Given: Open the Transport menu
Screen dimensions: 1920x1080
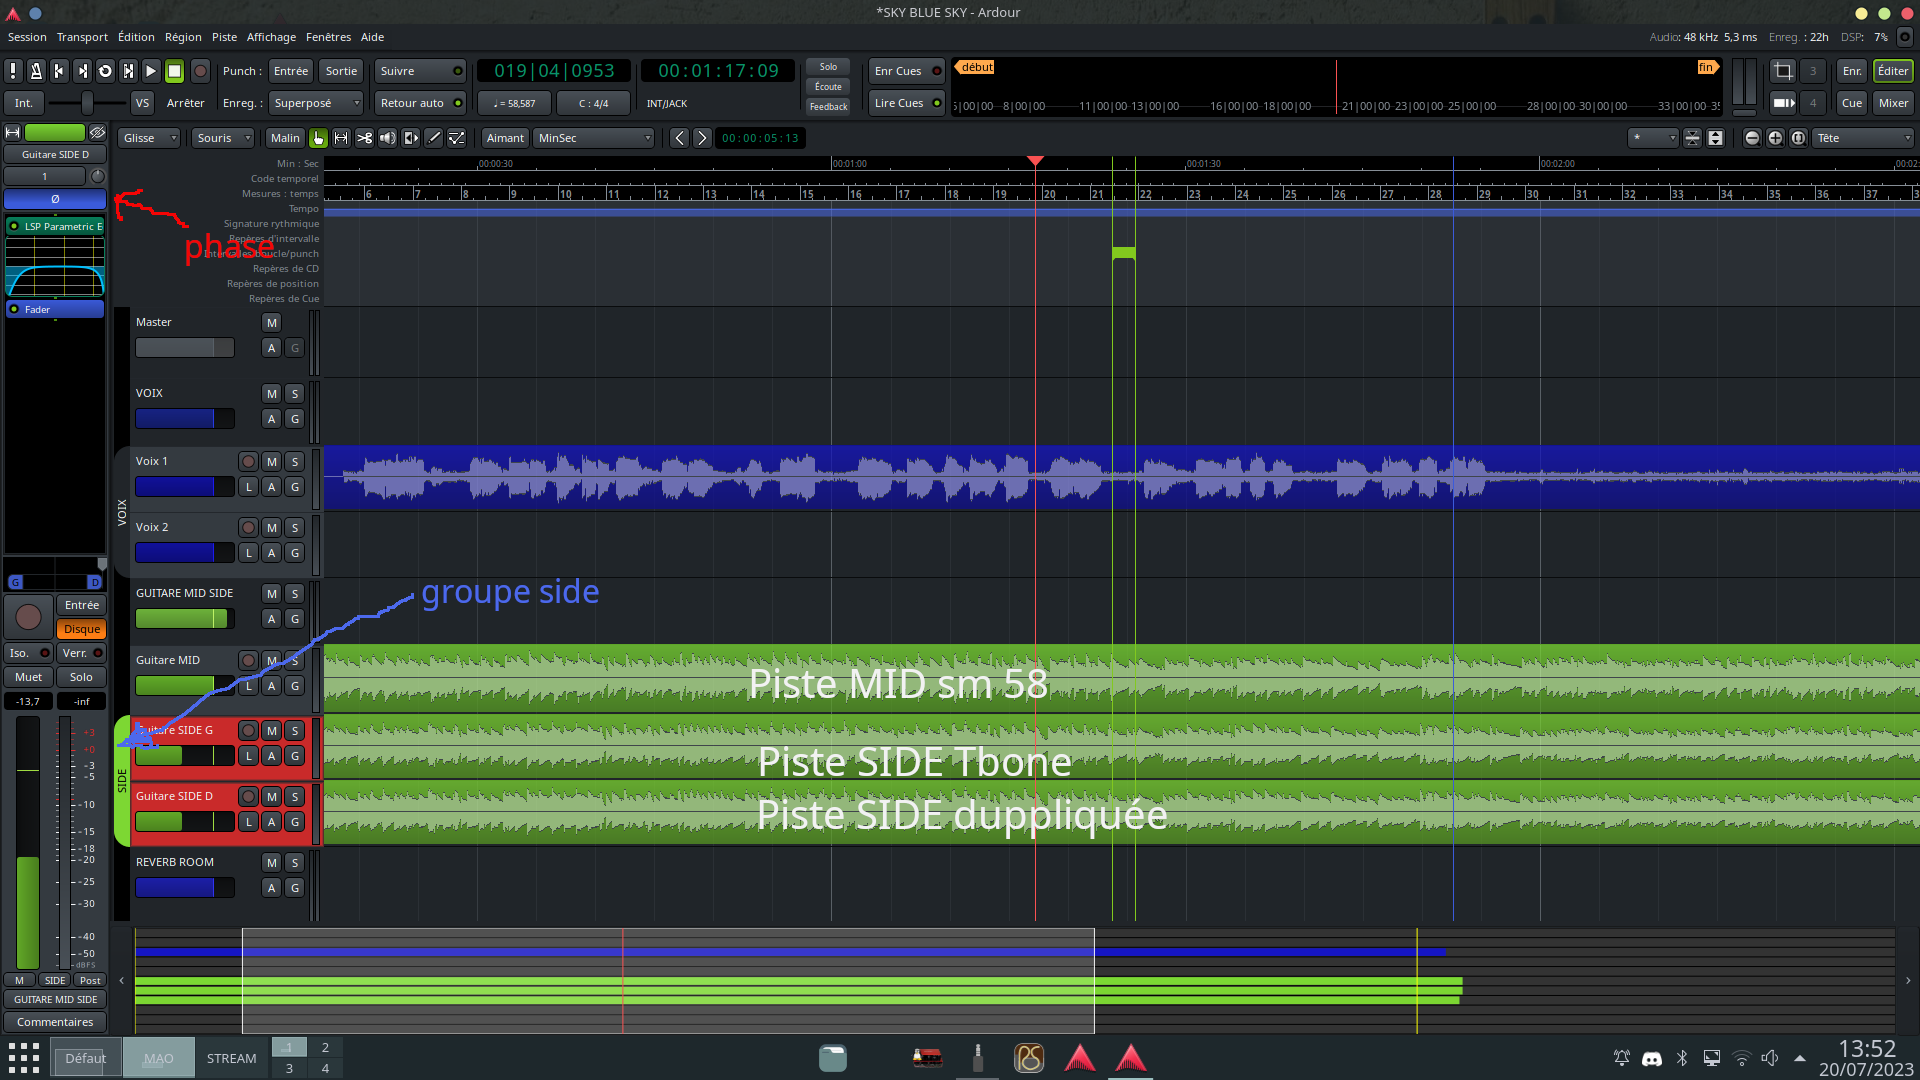Looking at the screenshot, I should click(x=82, y=37).
